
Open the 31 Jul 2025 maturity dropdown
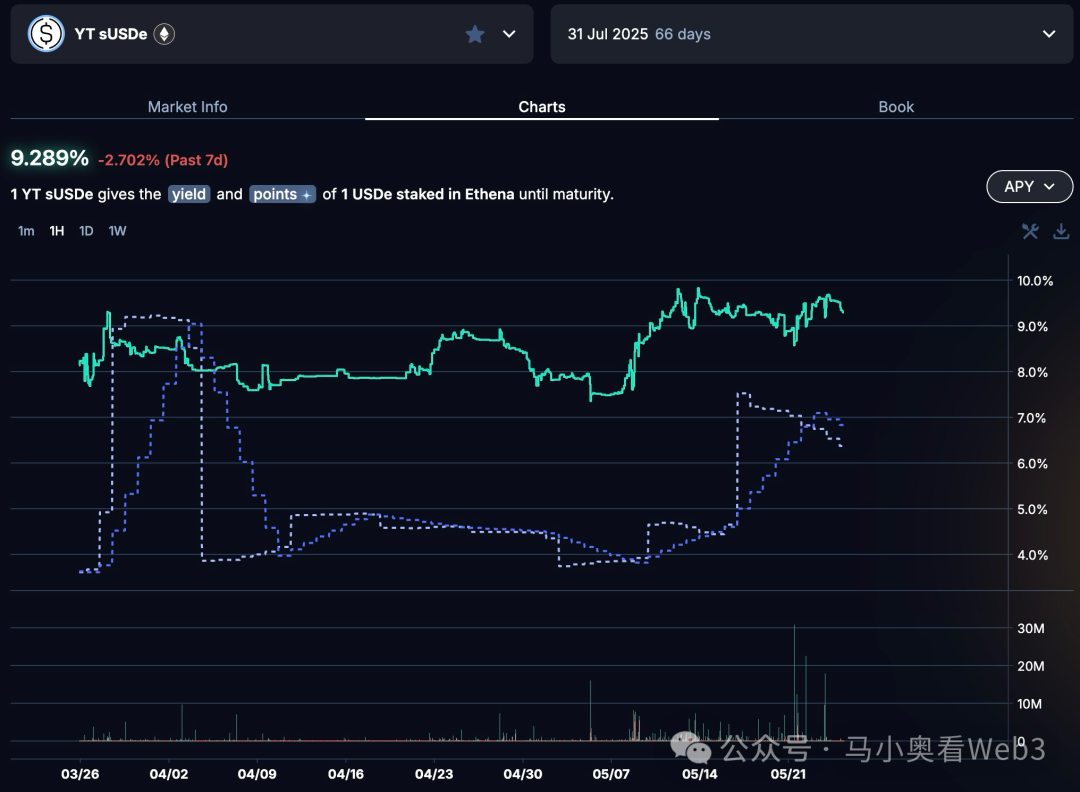click(1049, 34)
